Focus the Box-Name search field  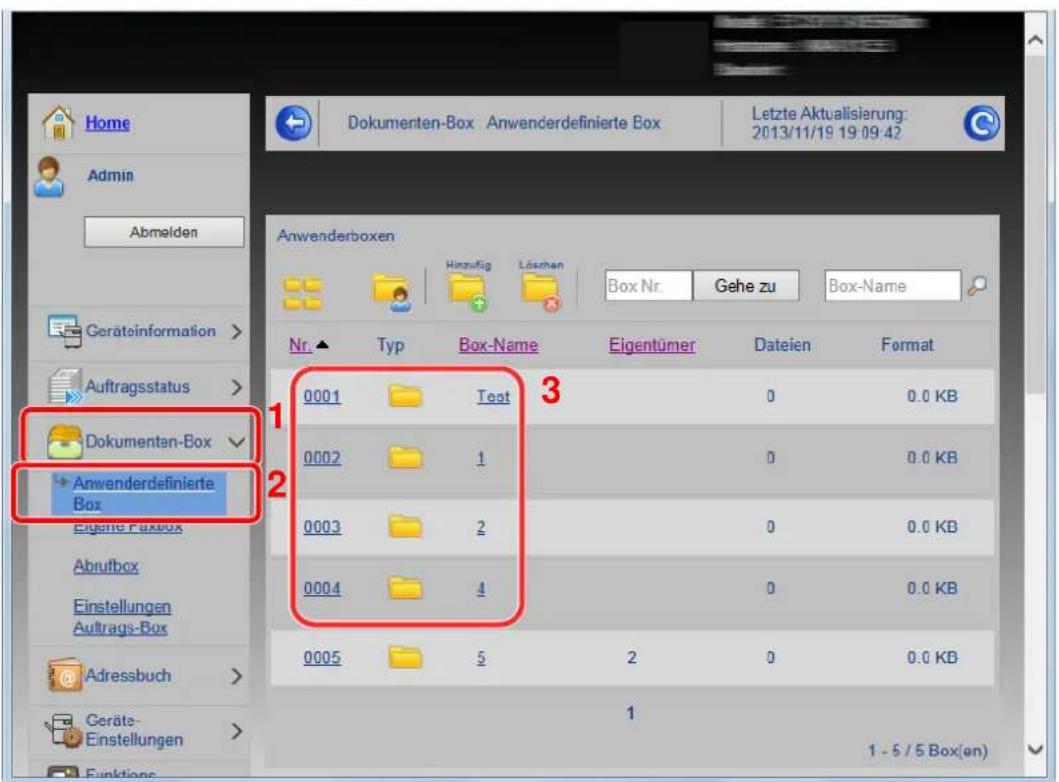click(892, 286)
